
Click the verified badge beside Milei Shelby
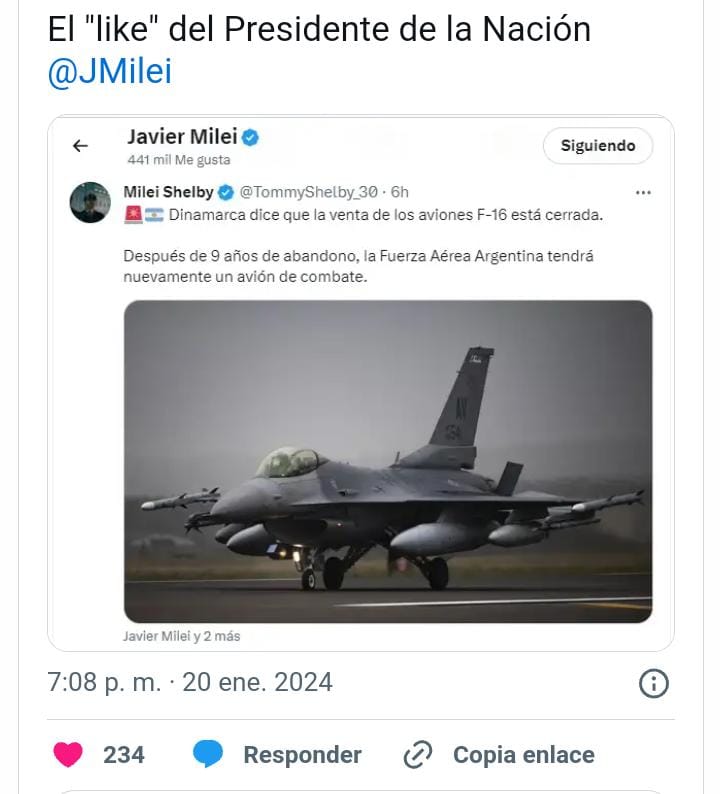[226, 192]
